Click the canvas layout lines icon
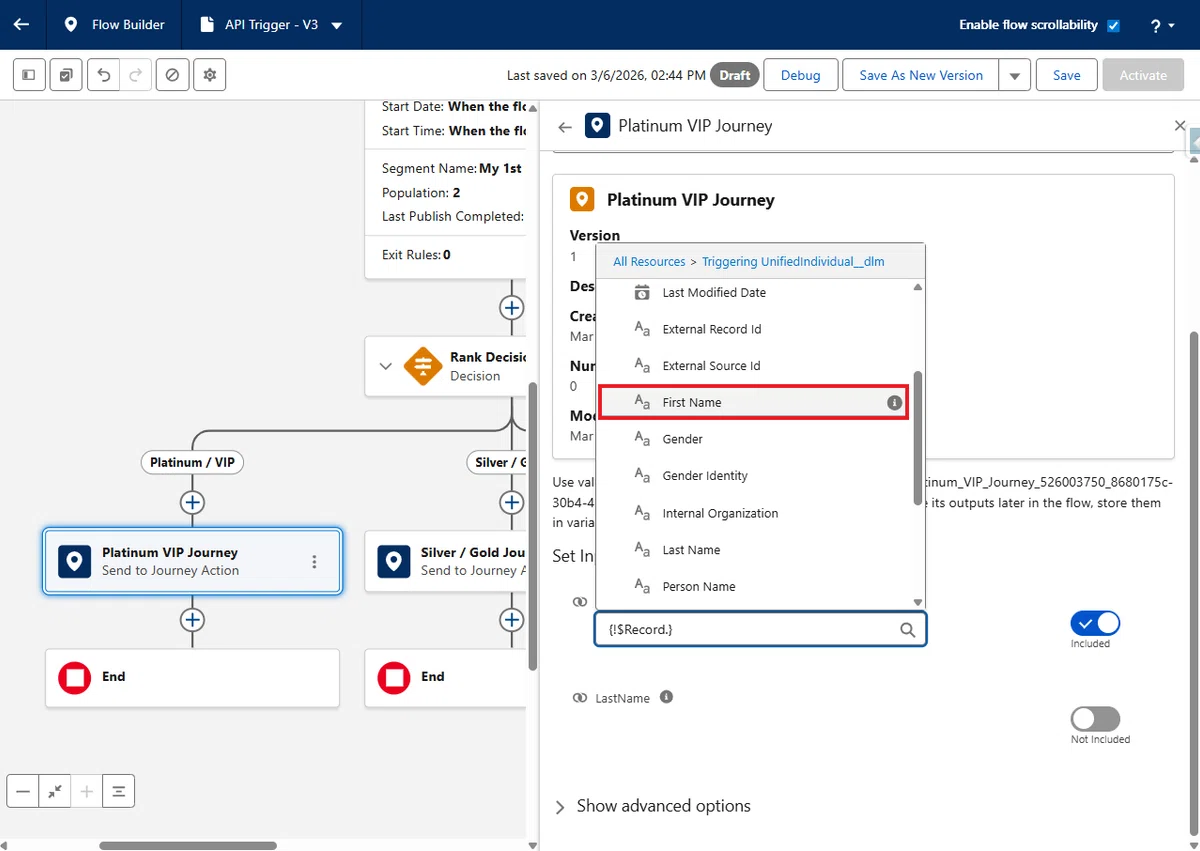Viewport: 1200px width, 851px height. click(119, 791)
